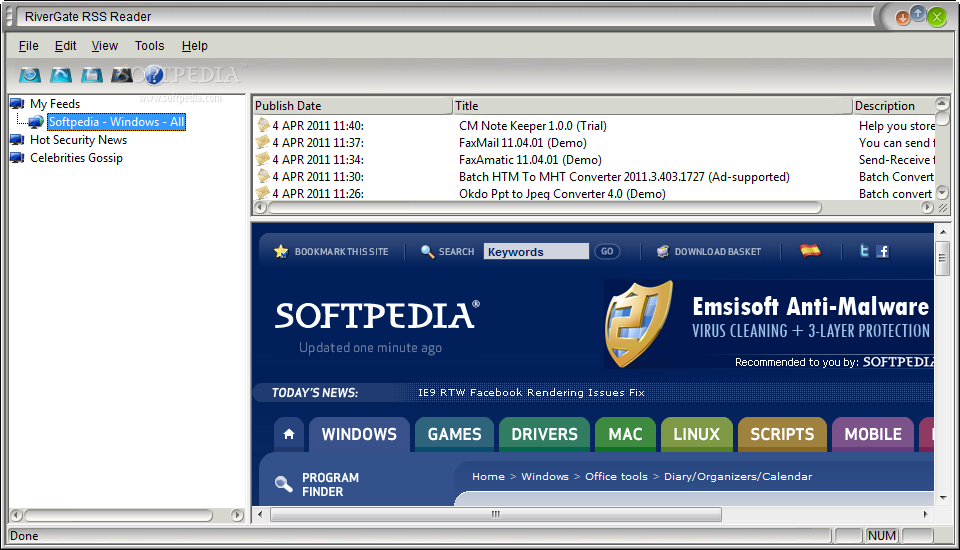Image resolution: width=960 pixels, height=550 pixels.
Task: Click the Celebrities Gossip folder icon
Action: 18,158
